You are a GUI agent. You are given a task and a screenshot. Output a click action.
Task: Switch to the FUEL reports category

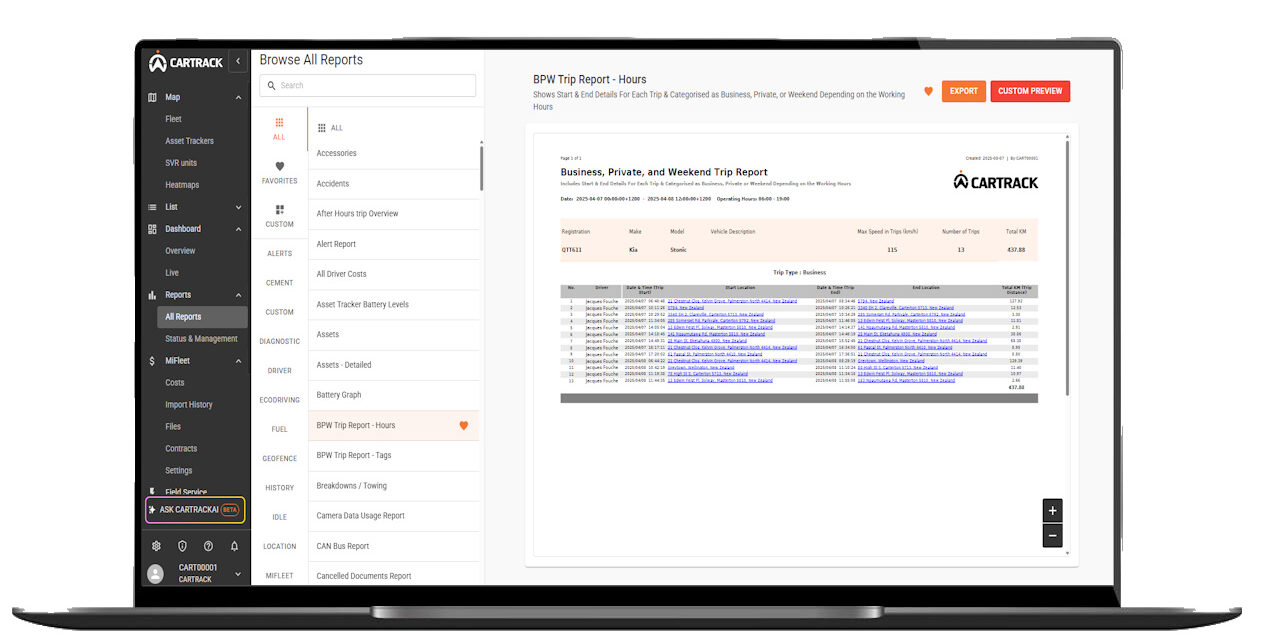(279, 429)
